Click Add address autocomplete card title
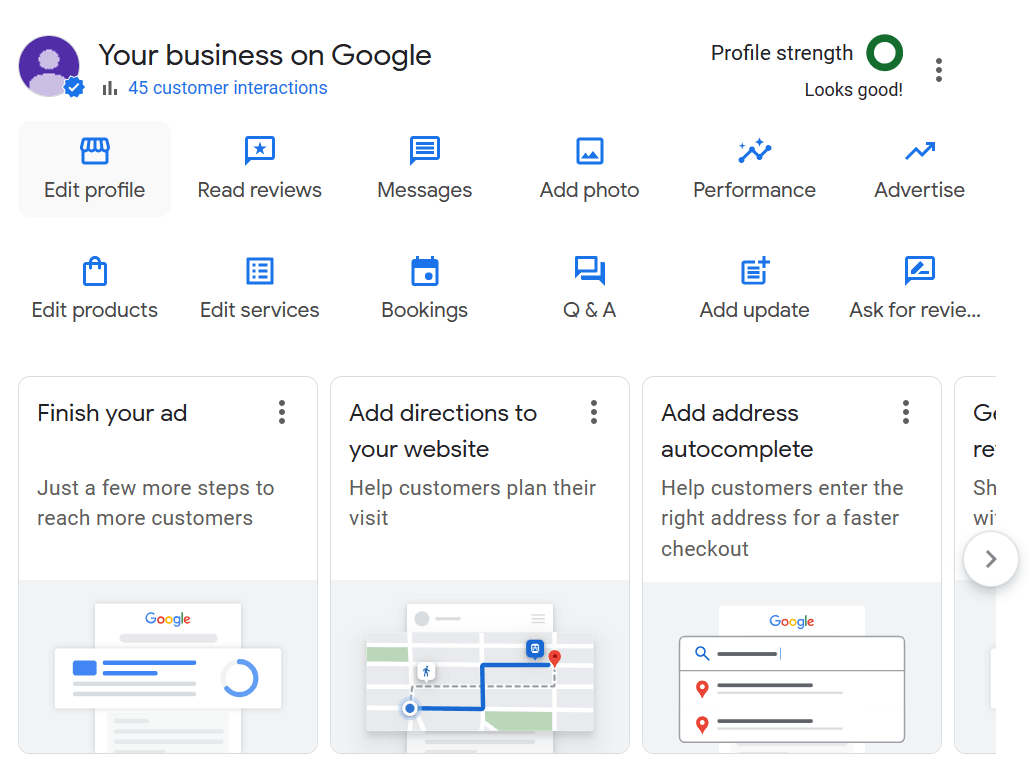 click(737, 431)
